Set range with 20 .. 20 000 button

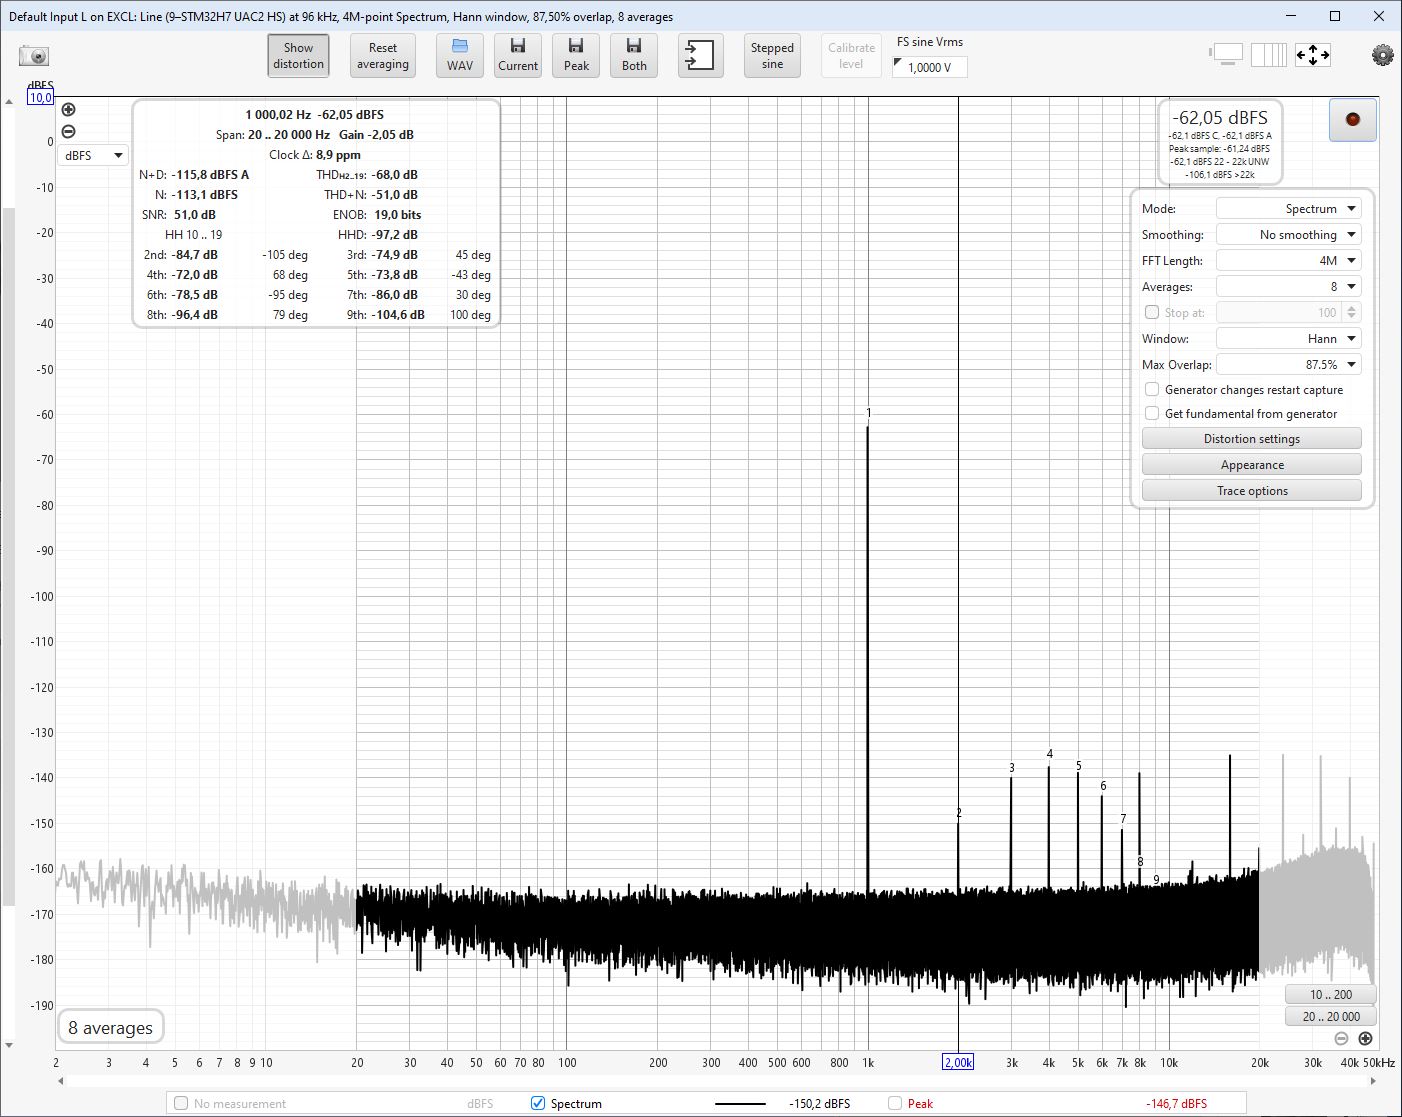(x=1331, y=1016)
